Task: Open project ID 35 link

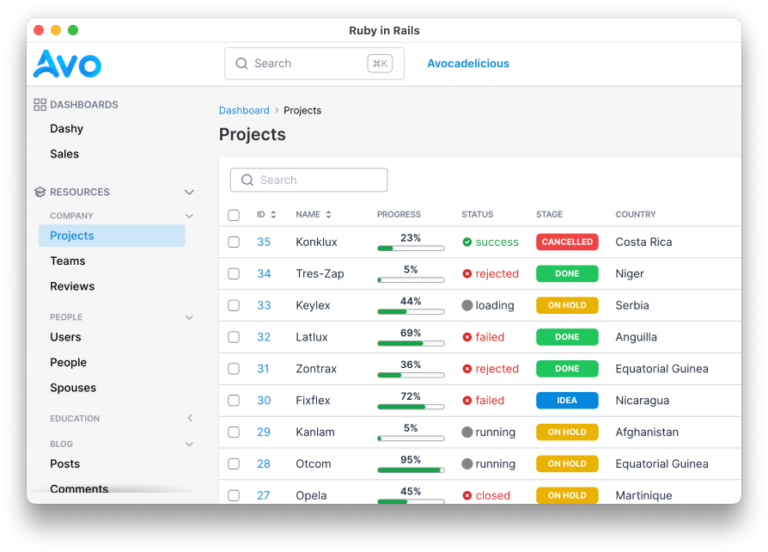Action: click(x=264, y=242)
